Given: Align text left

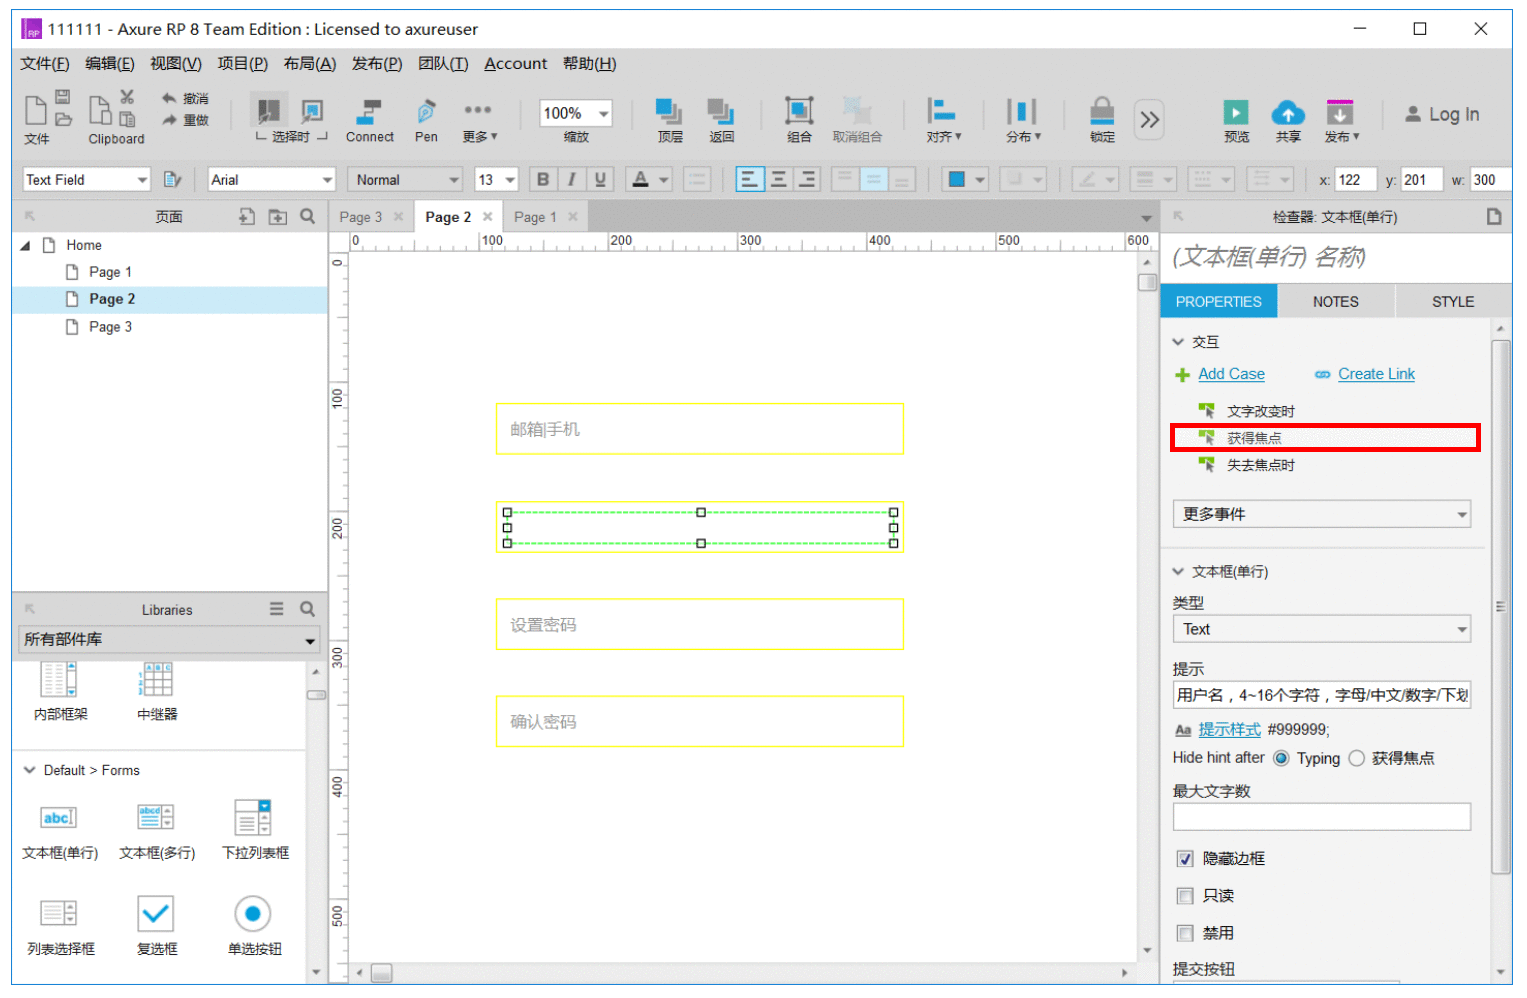Looking at the screenshot, I should coord(749,179).
